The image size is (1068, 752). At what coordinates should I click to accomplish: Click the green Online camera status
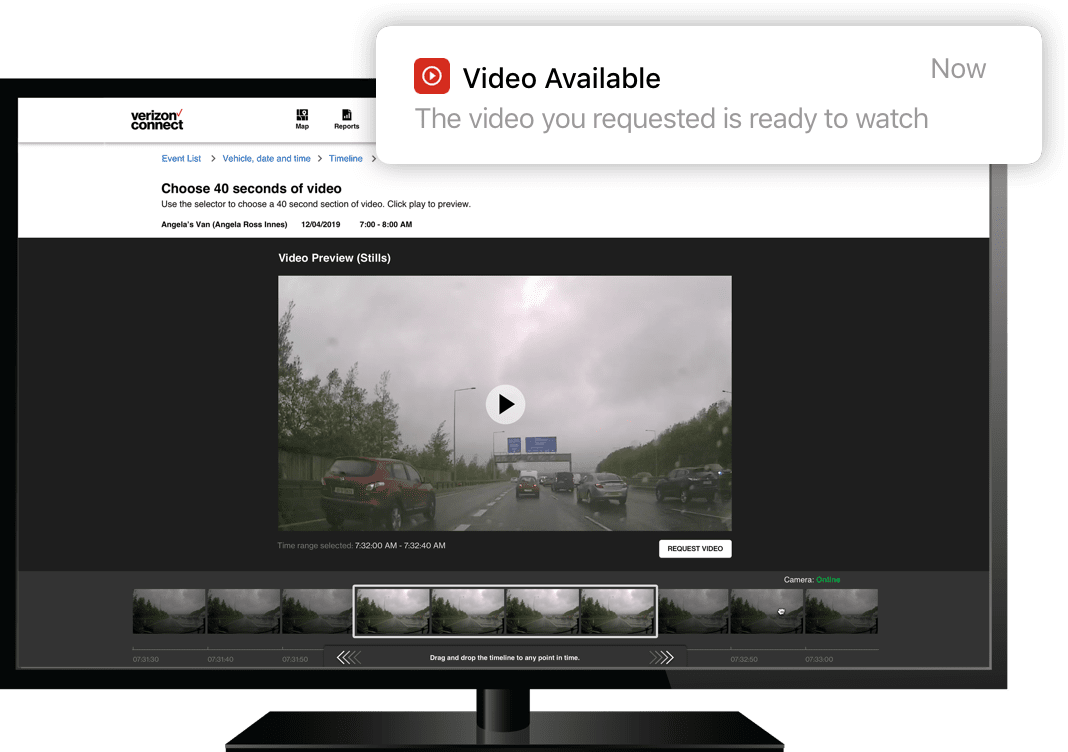click(827, 579)
